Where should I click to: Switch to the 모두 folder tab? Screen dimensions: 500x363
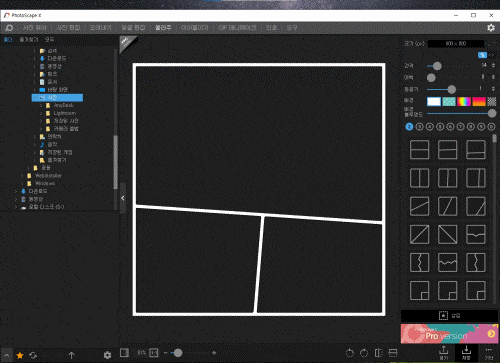pos(49,40)
